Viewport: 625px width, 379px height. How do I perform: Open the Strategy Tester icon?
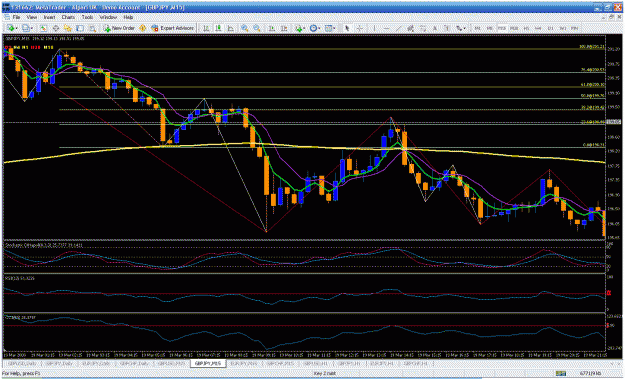click(x=92, y=28)
